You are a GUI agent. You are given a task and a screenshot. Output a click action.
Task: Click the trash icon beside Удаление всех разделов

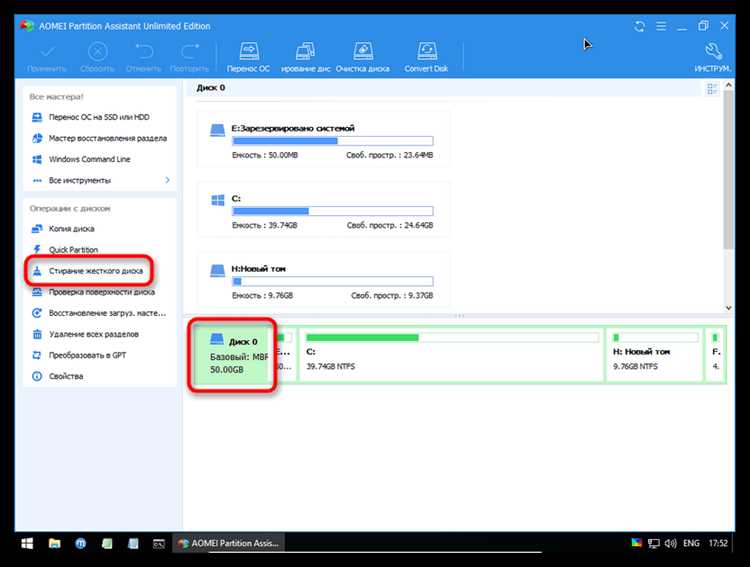37,334
